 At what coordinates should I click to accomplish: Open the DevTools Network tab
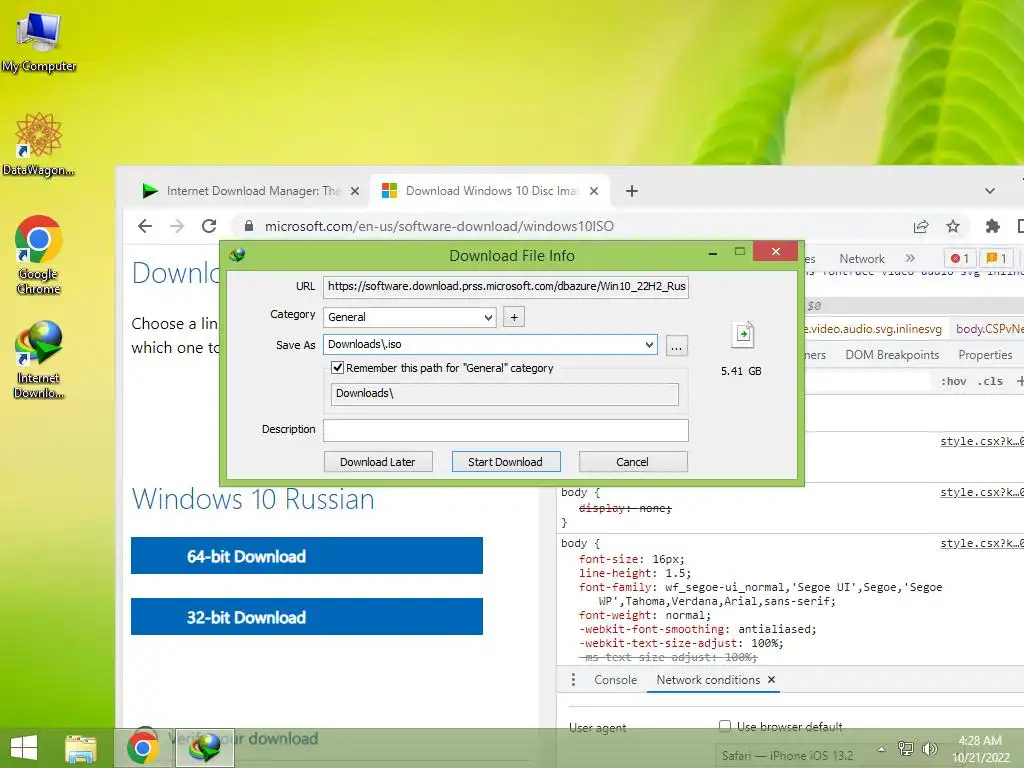862,259
